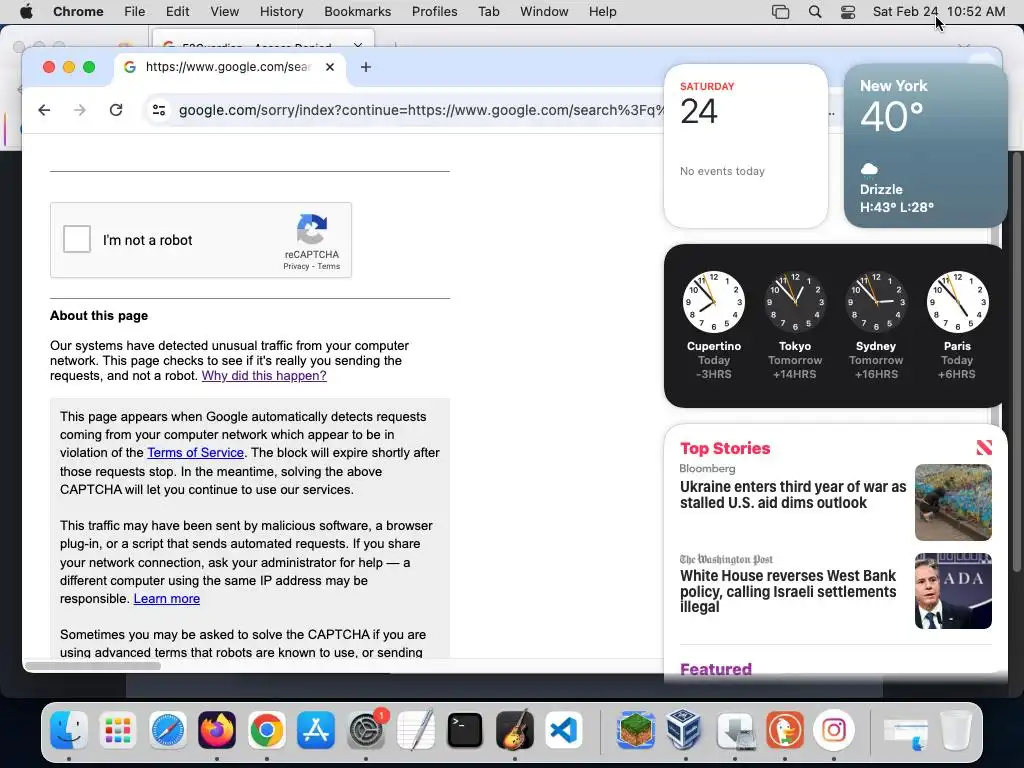Reload the Google sorry page
The image size is (1024, 768).
[x=116, y=110]
